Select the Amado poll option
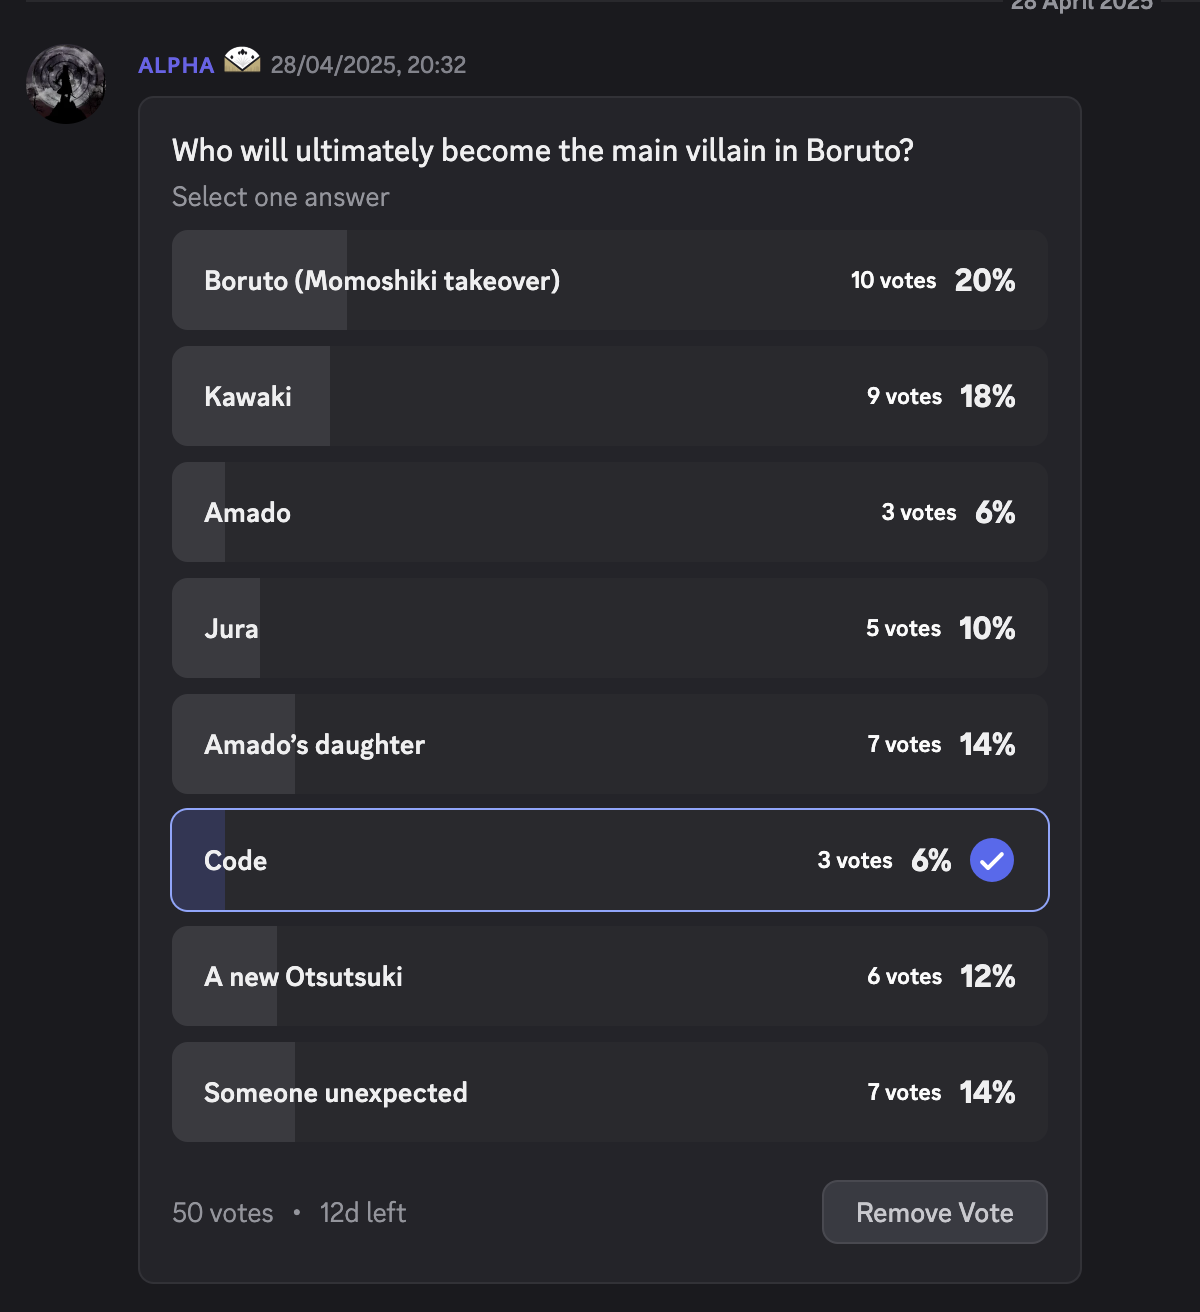The height and width of the screenshot is (1312, 1200). click(x=610, y=512)
